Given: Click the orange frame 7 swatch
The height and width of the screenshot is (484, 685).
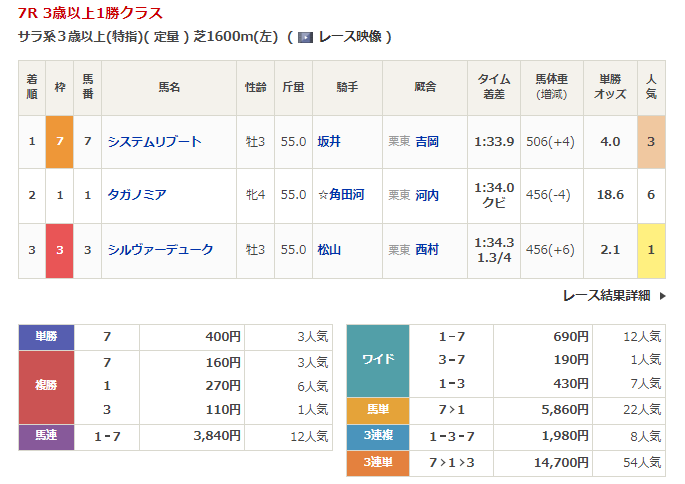Looking at the screenshot, I should pyautogui.click(x=59, y=142).
